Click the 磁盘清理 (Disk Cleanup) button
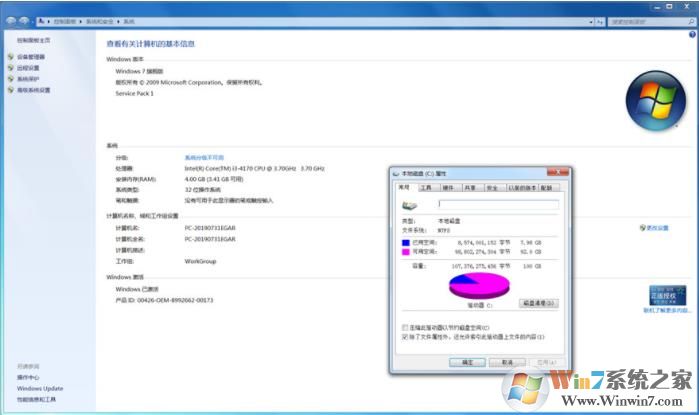 point(539,303)
